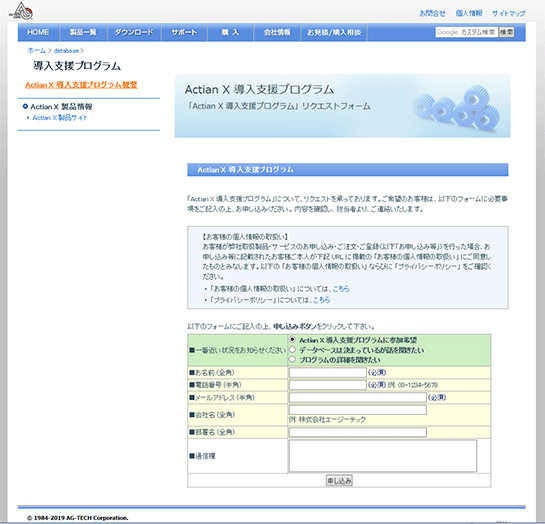Click the お問合せ link at top
The height and width of the screenshot is (524, 545).
click(x=432, y=14)
